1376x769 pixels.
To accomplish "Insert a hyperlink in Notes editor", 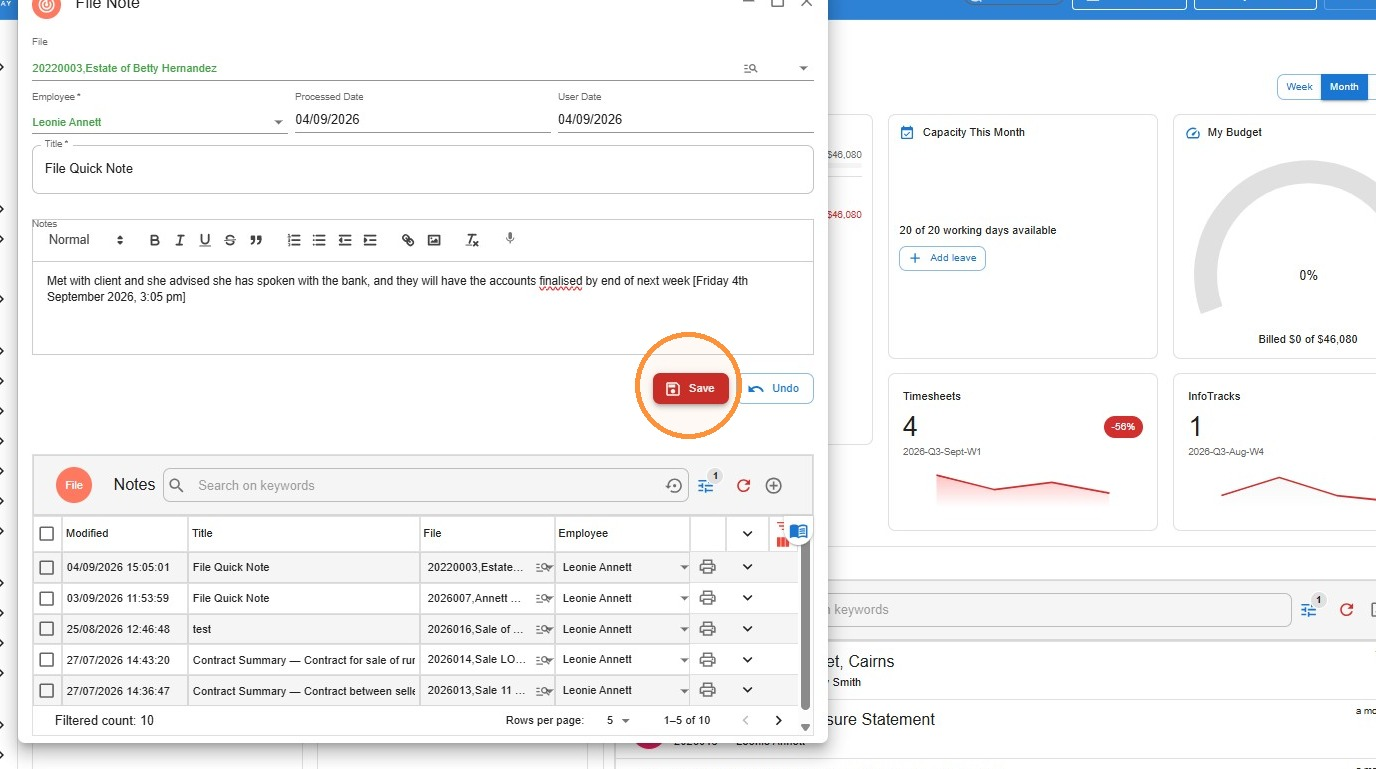I will (408, 240).
